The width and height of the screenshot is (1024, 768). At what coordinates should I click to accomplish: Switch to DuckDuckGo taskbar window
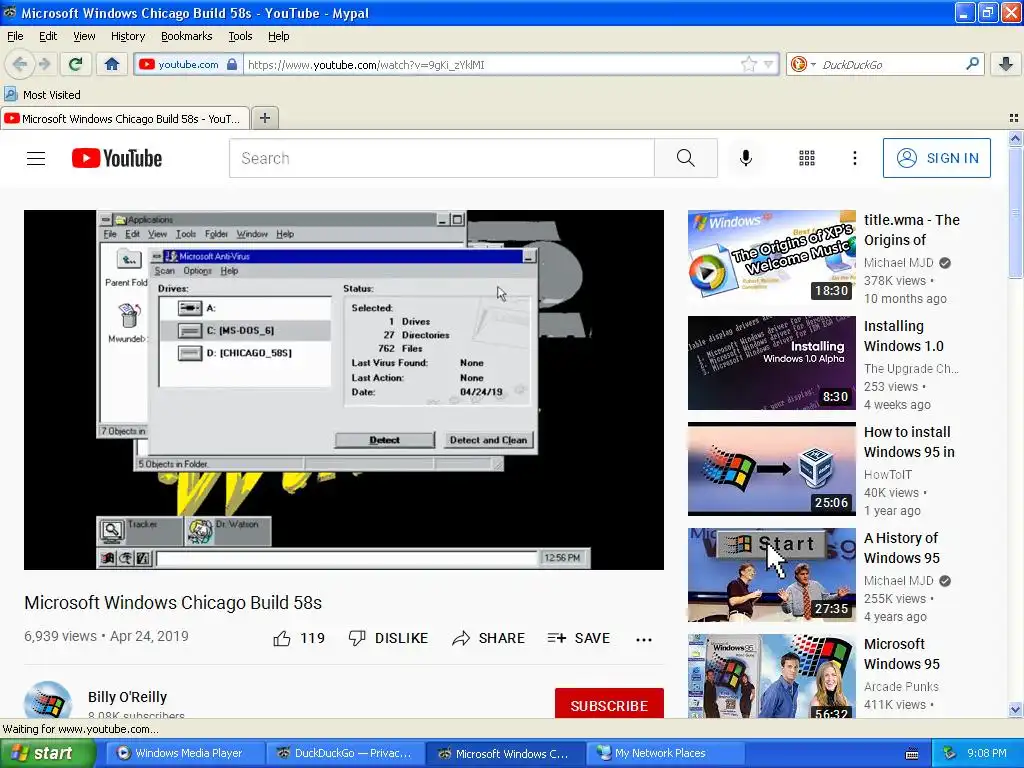coord(346,753)
